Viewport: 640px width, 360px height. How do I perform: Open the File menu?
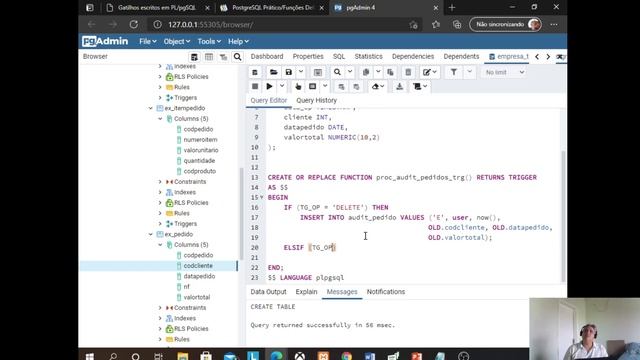click(148, 42)
